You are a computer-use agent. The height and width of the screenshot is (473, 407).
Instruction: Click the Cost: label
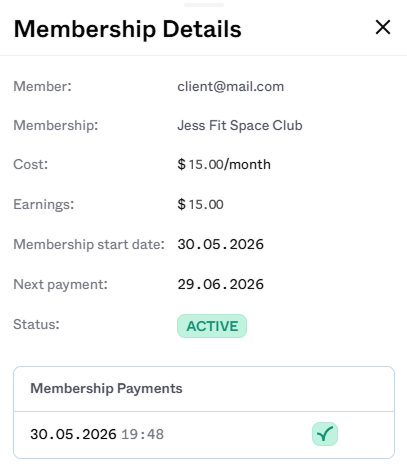click(x=31, y=164)
